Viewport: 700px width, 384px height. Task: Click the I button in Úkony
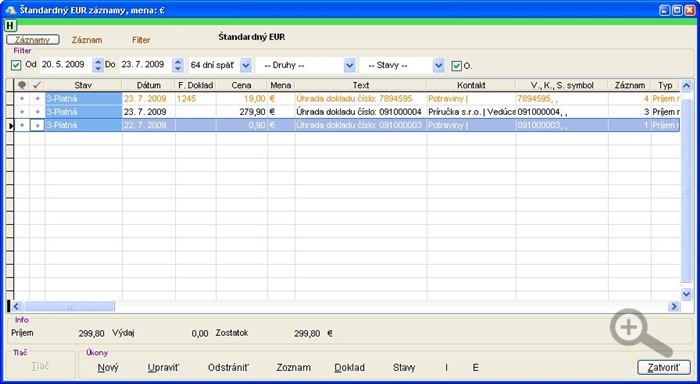point(446,367)
